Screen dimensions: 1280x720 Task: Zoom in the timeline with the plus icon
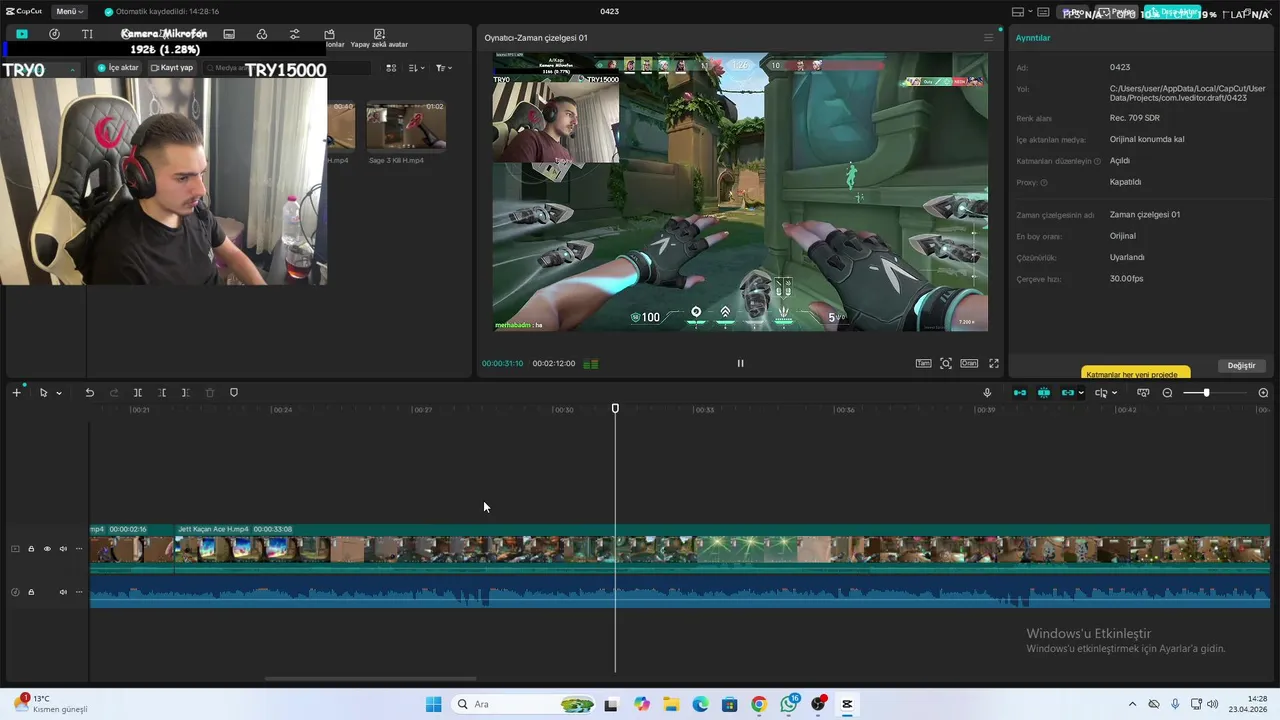pos(1263,393)
